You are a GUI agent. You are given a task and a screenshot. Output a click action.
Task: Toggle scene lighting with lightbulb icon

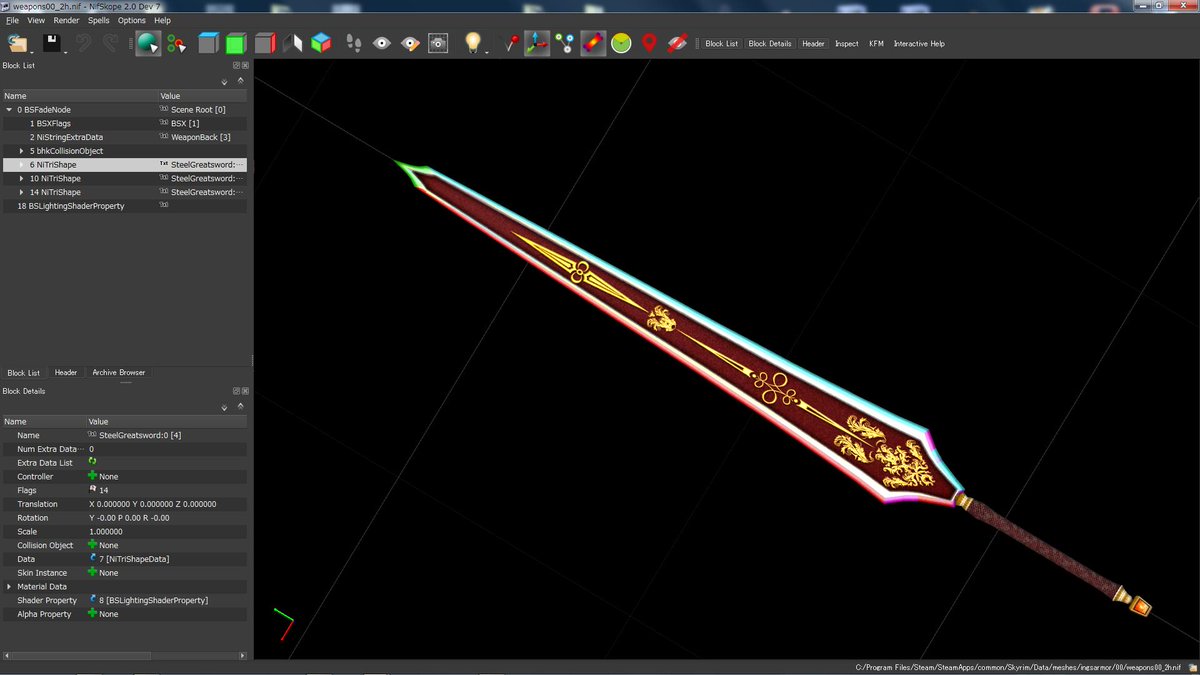pos(473,43)
